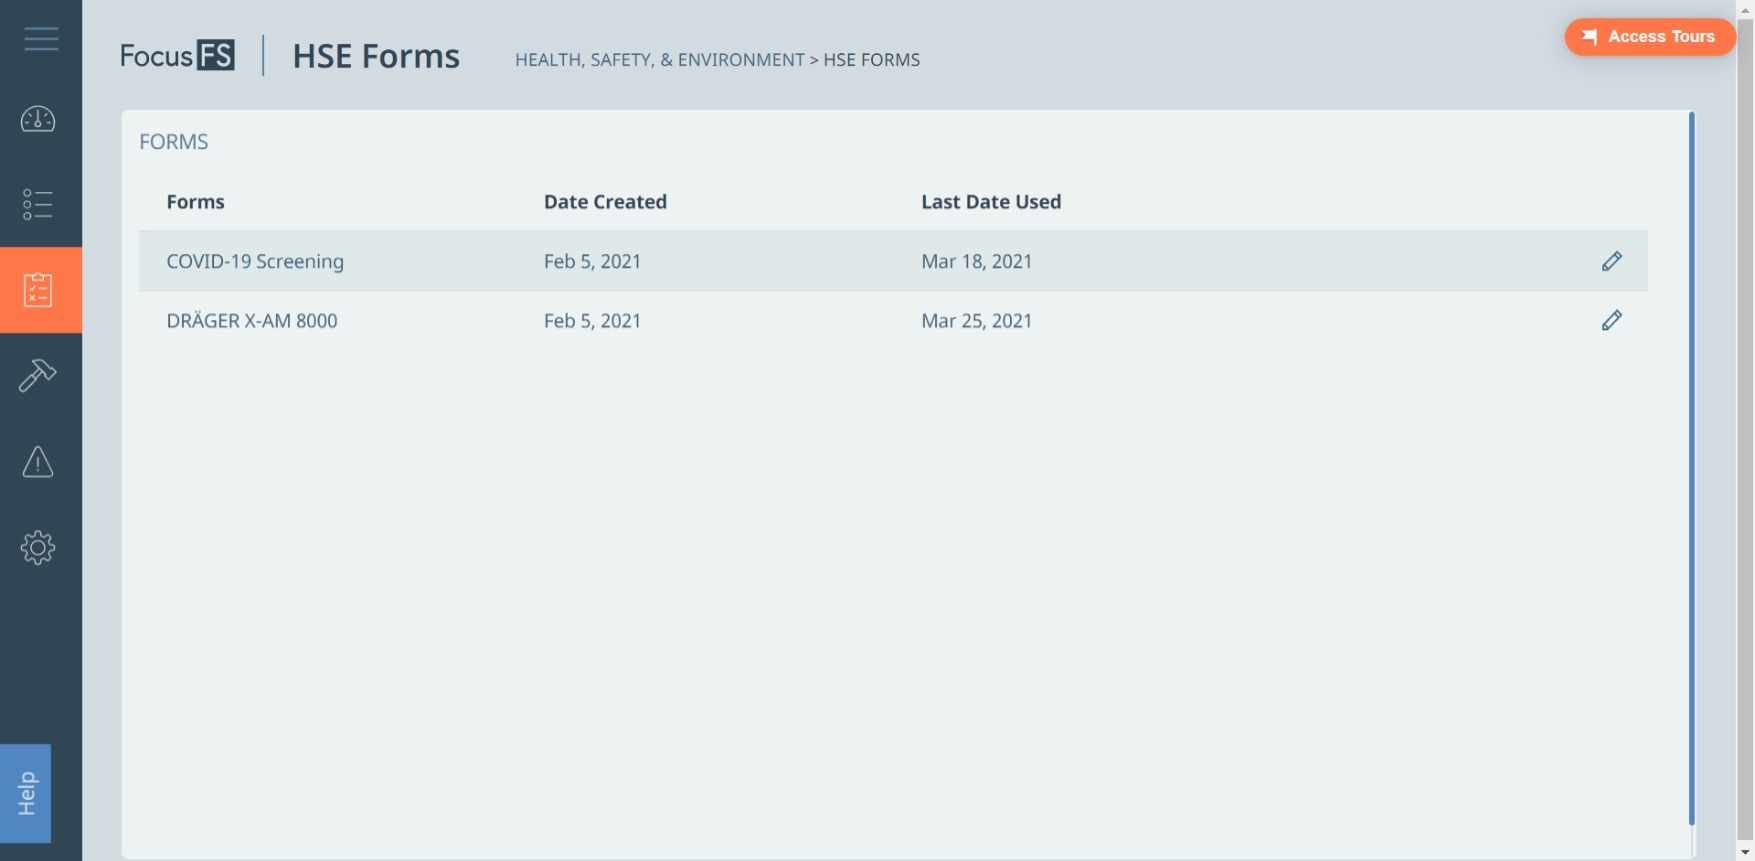Sort by the Forms column header

195,202
